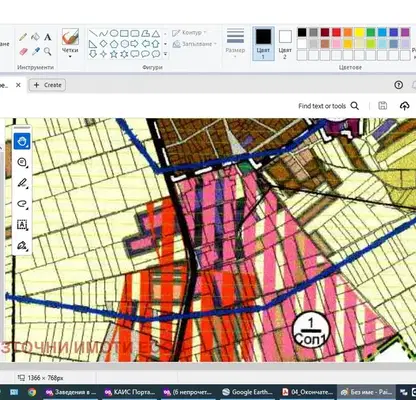Select the Цвят 2 color button
The width and height of the screenshot is (416, 400).
(x=285, y=43)
